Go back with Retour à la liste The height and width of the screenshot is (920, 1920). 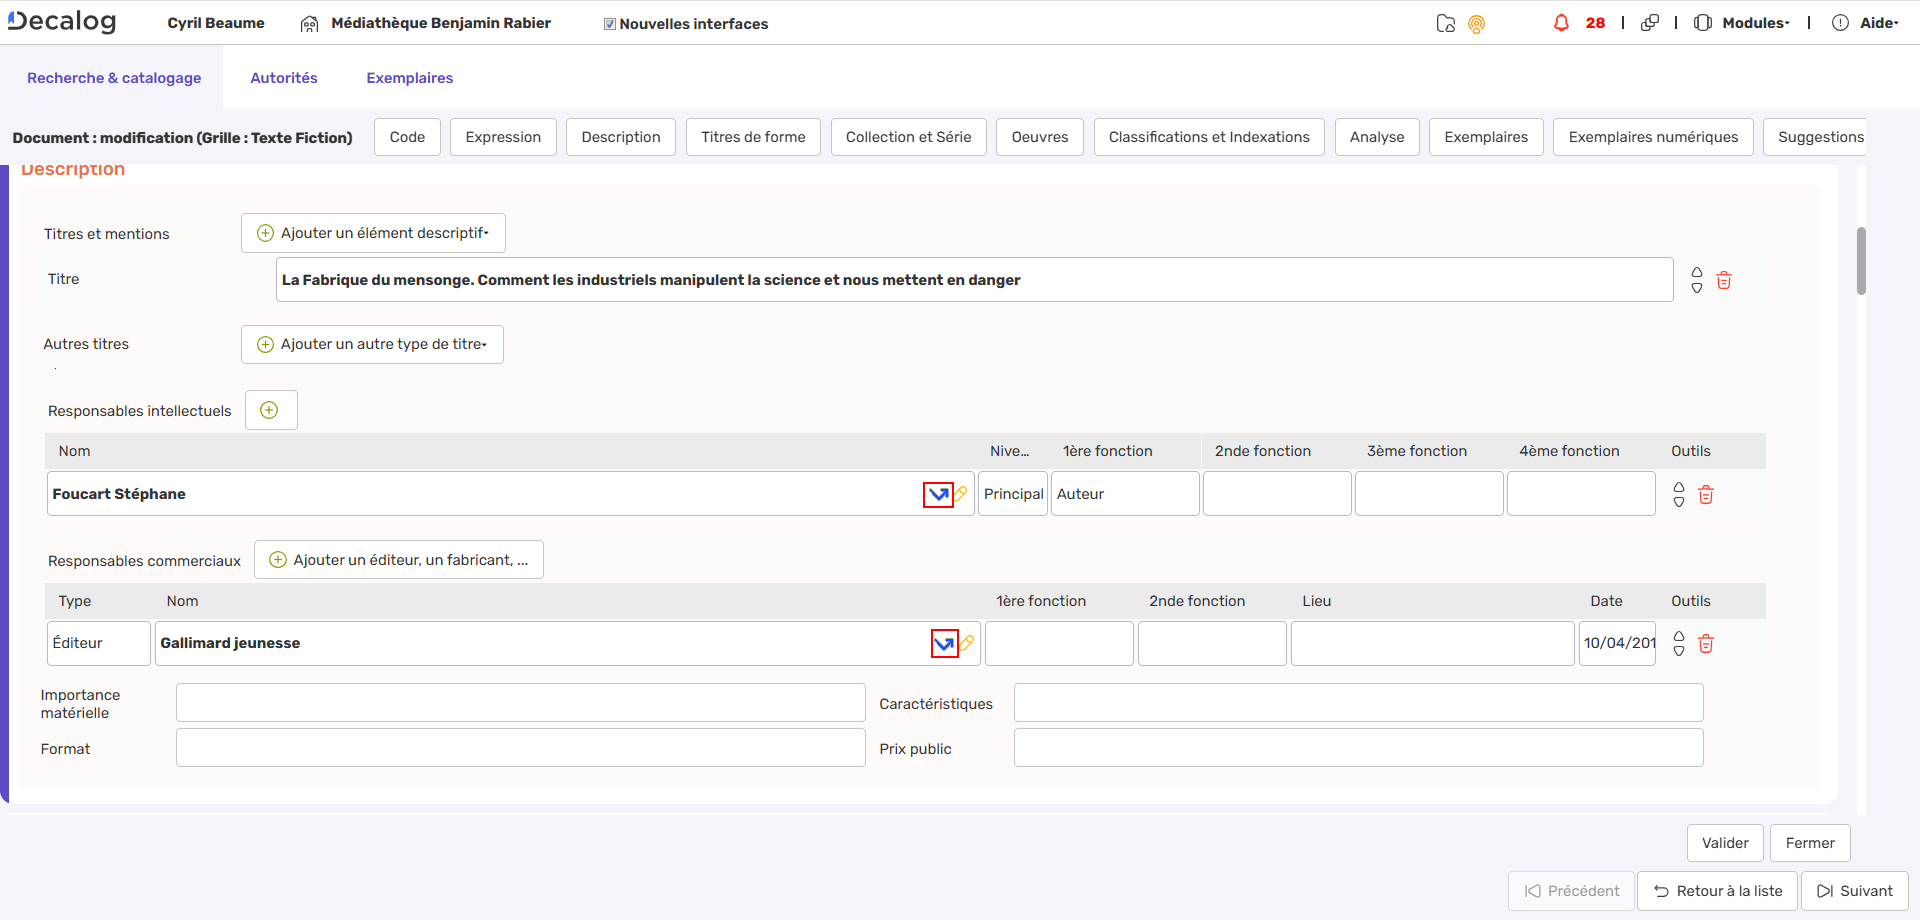coord(1717,890)
